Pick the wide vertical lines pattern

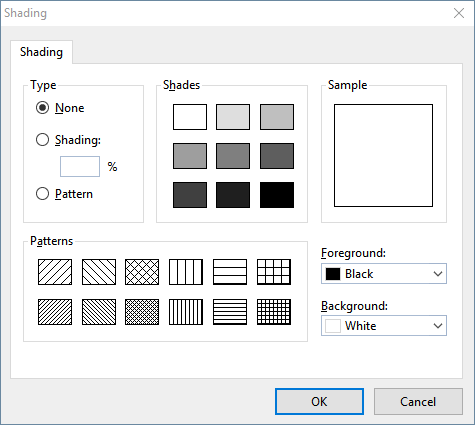[186, 272]
